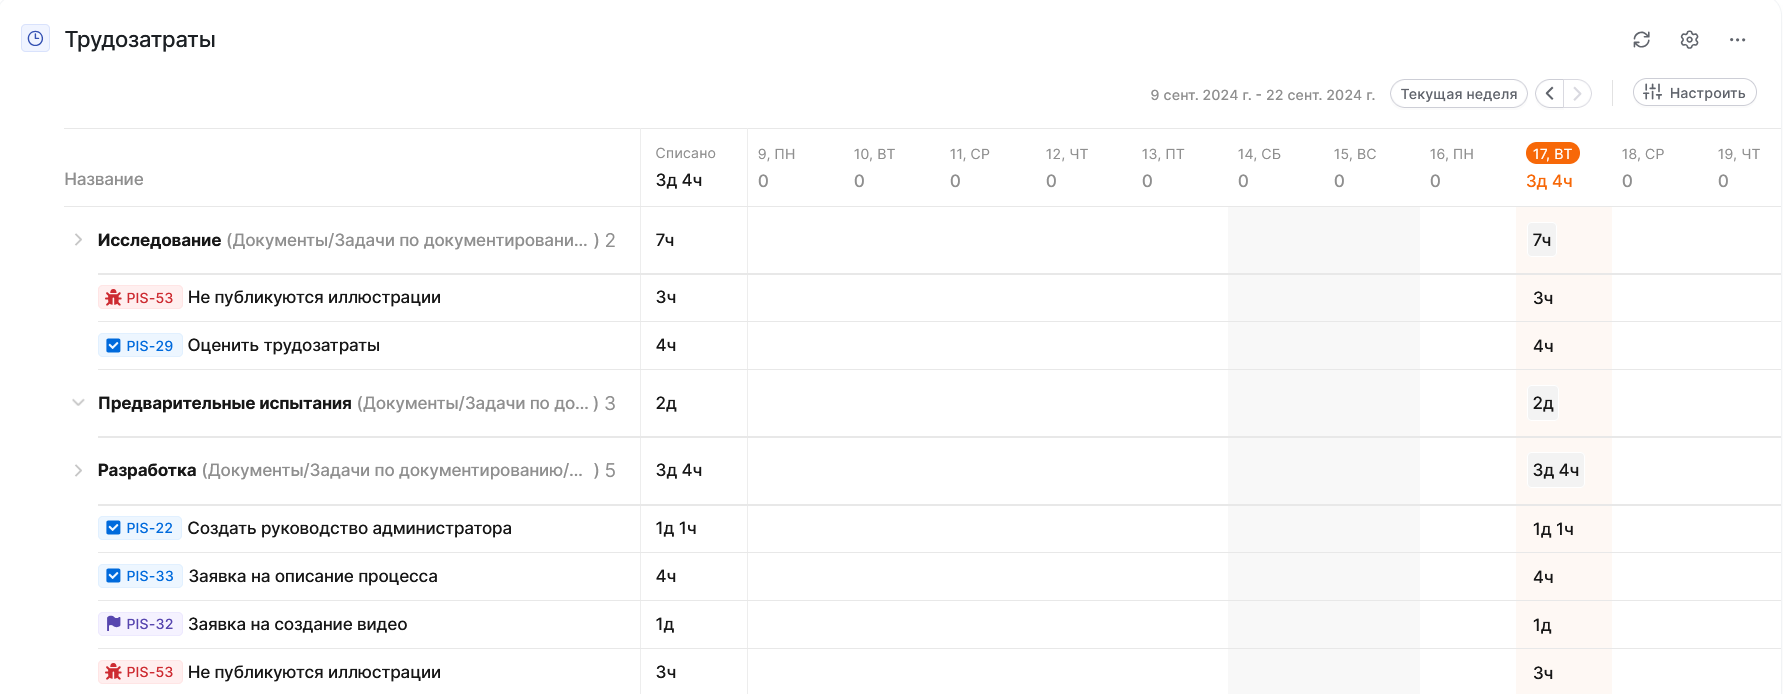This screenshot has width=1783, height=694.
Task: Expand the Разработка group chevron
Action: coord(78,470)
